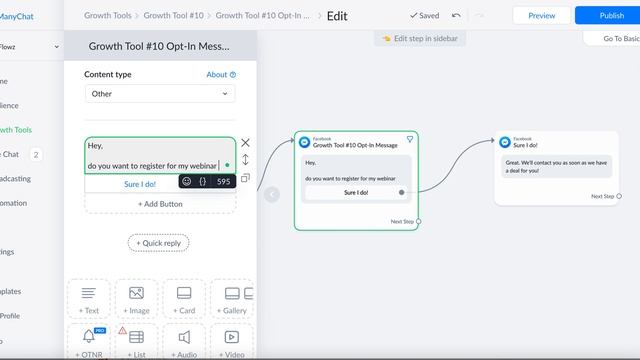
Task: Open Broadcasting in the left navigation
Action: pyautogui.click(x=16, y=178)
